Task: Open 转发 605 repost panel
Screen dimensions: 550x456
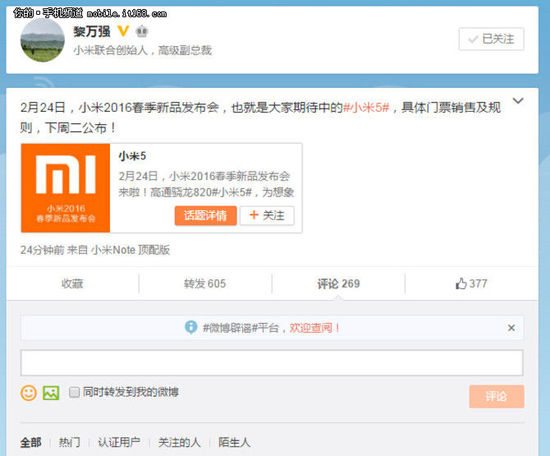Action: tap(205, 283)
